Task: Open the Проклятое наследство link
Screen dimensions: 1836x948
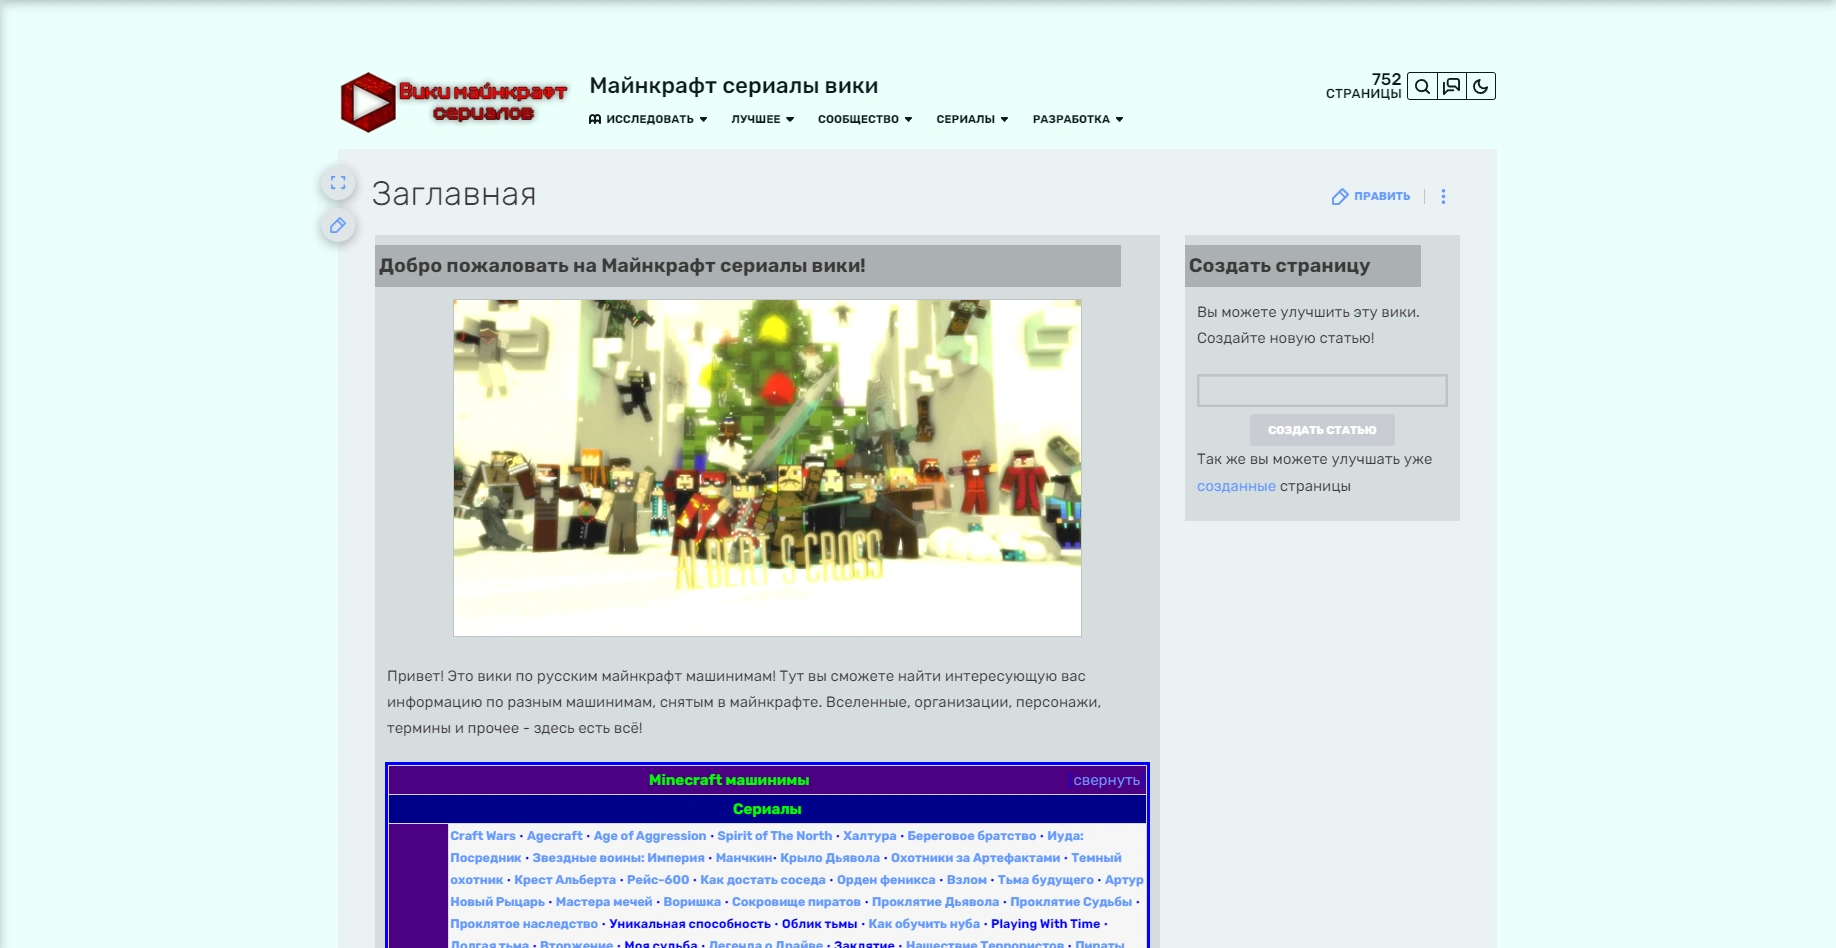Action: [x=524, y=924]
